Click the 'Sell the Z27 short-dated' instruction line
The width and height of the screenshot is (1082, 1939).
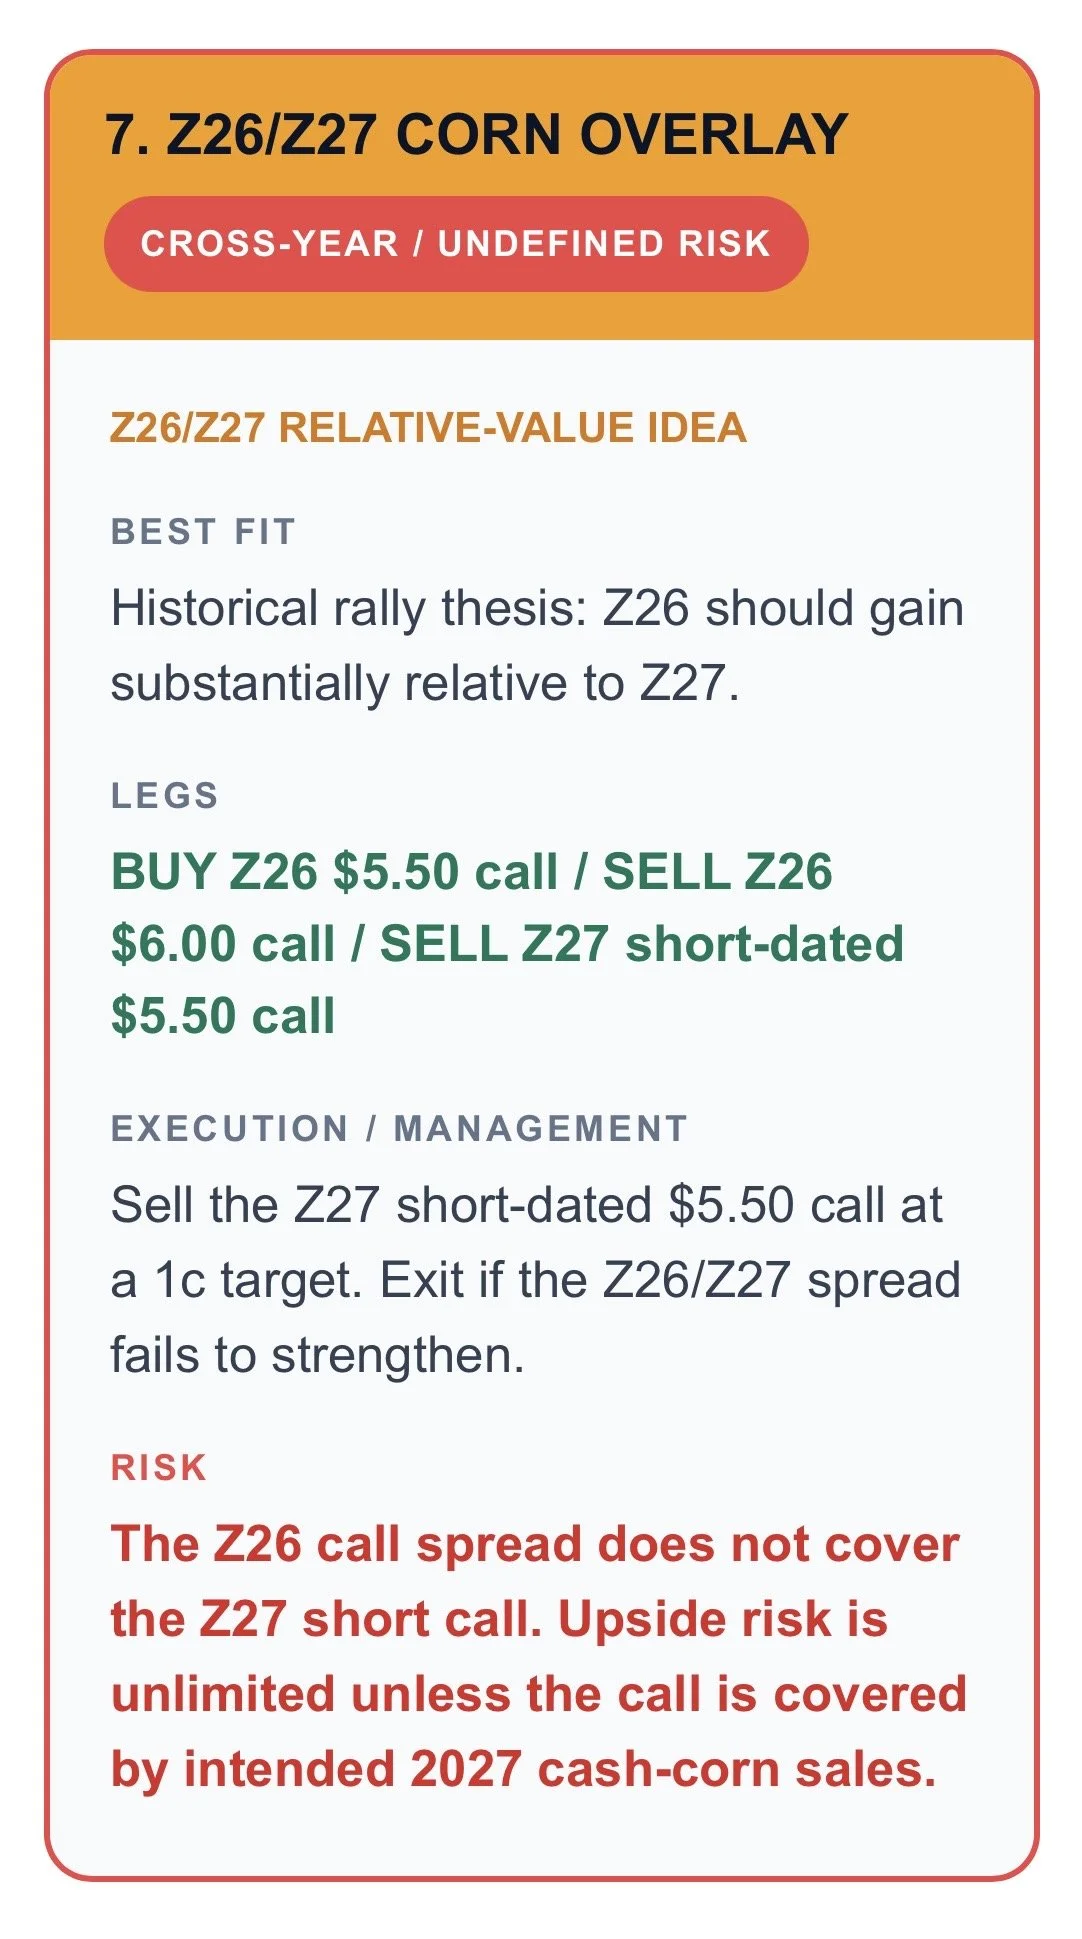coord(526,1204)
